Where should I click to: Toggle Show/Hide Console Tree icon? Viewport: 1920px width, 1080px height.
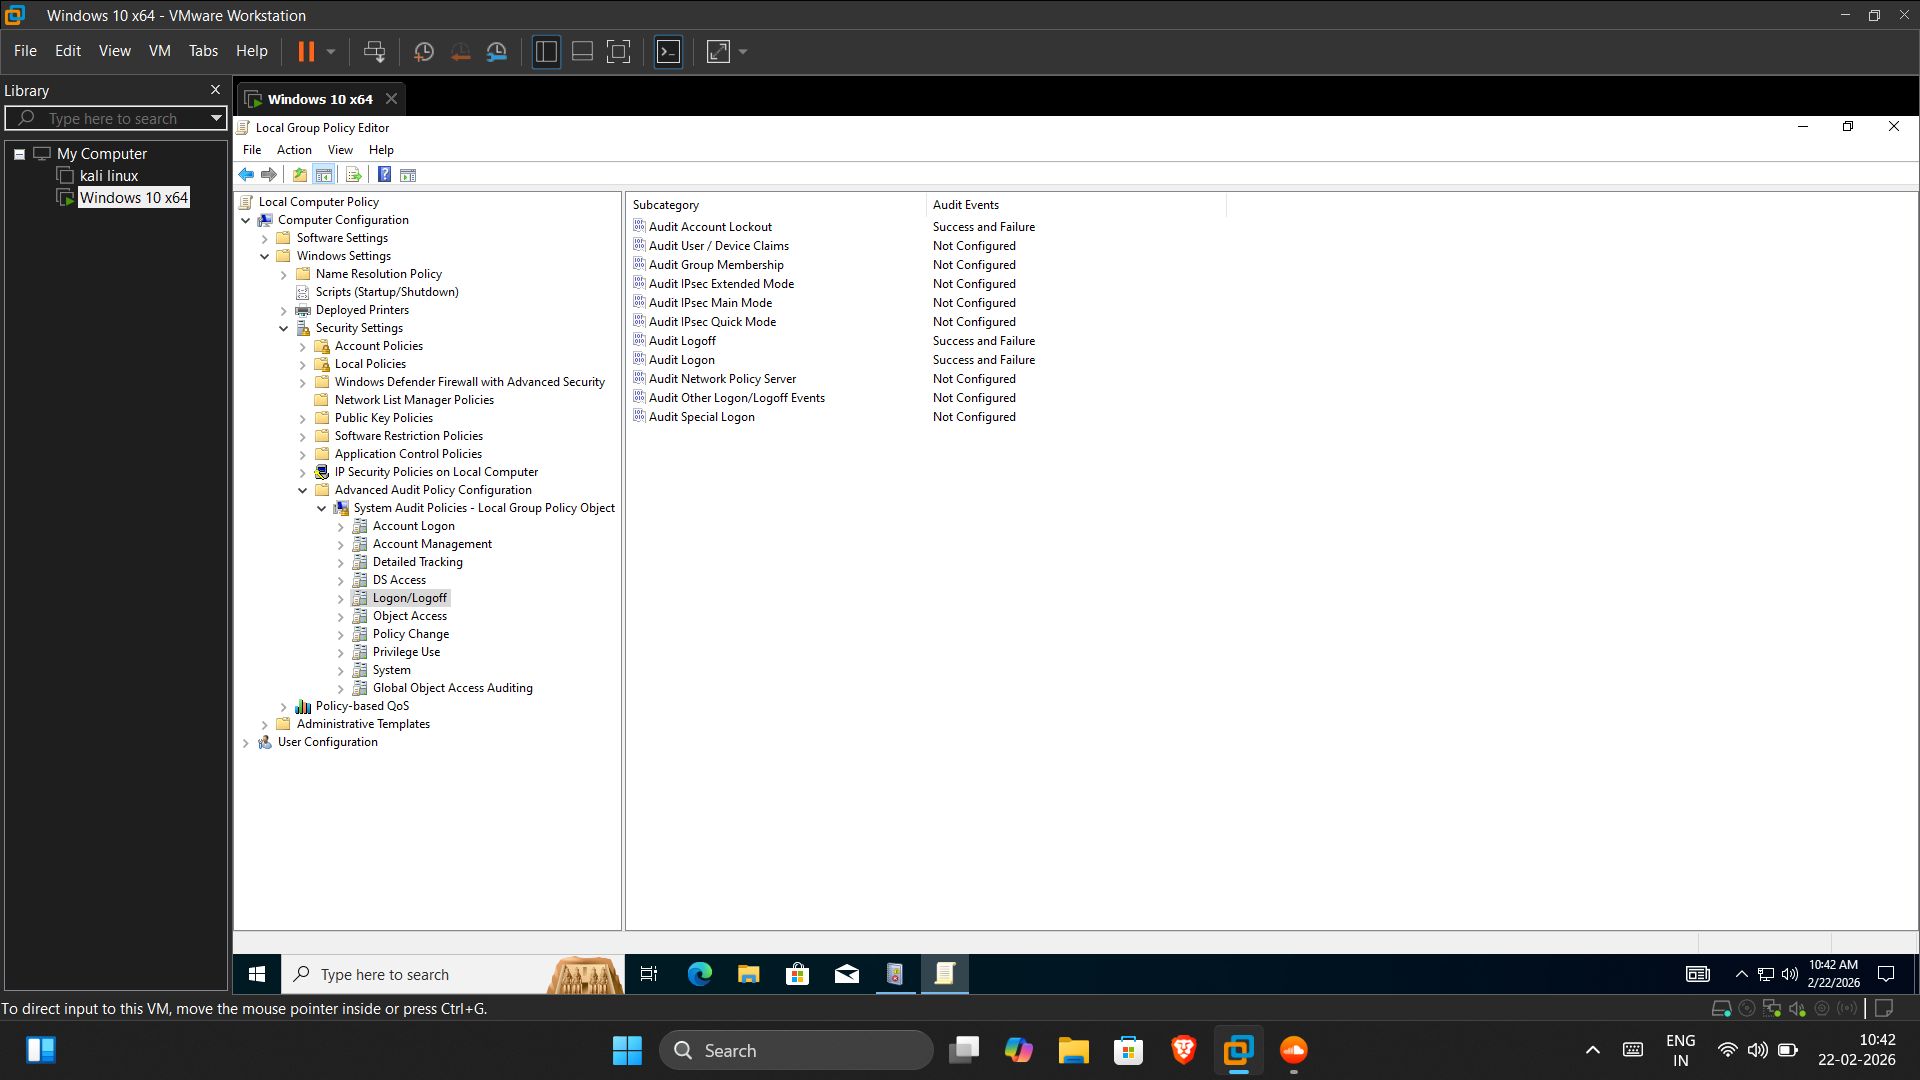click(x=324, y=175)
